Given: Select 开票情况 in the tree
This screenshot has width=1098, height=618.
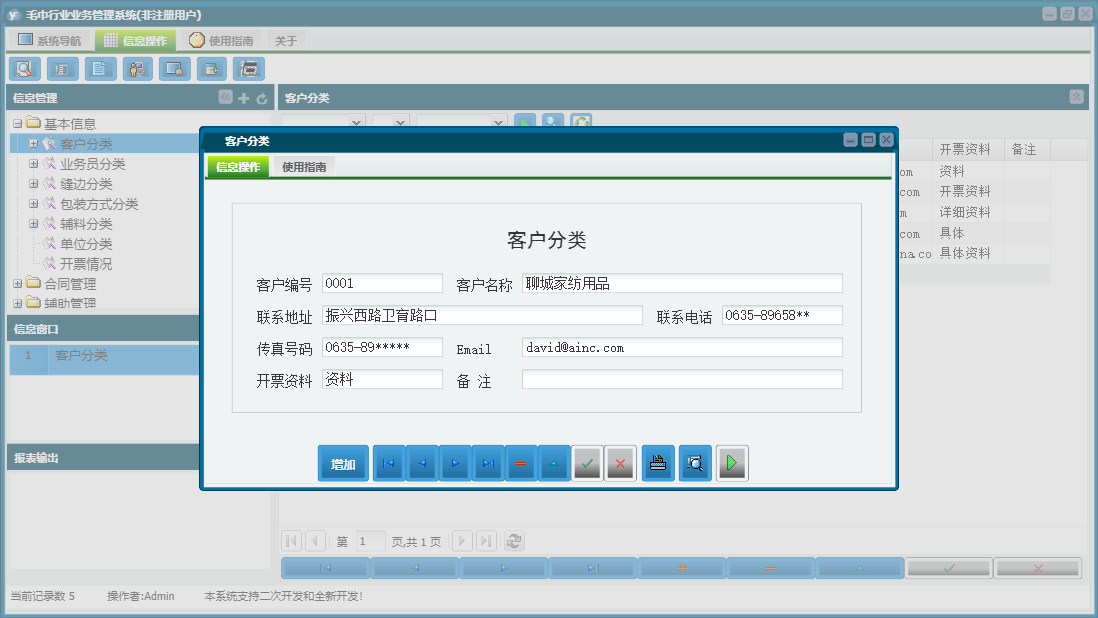Looking at the screenshot, I should pos(86,264).
